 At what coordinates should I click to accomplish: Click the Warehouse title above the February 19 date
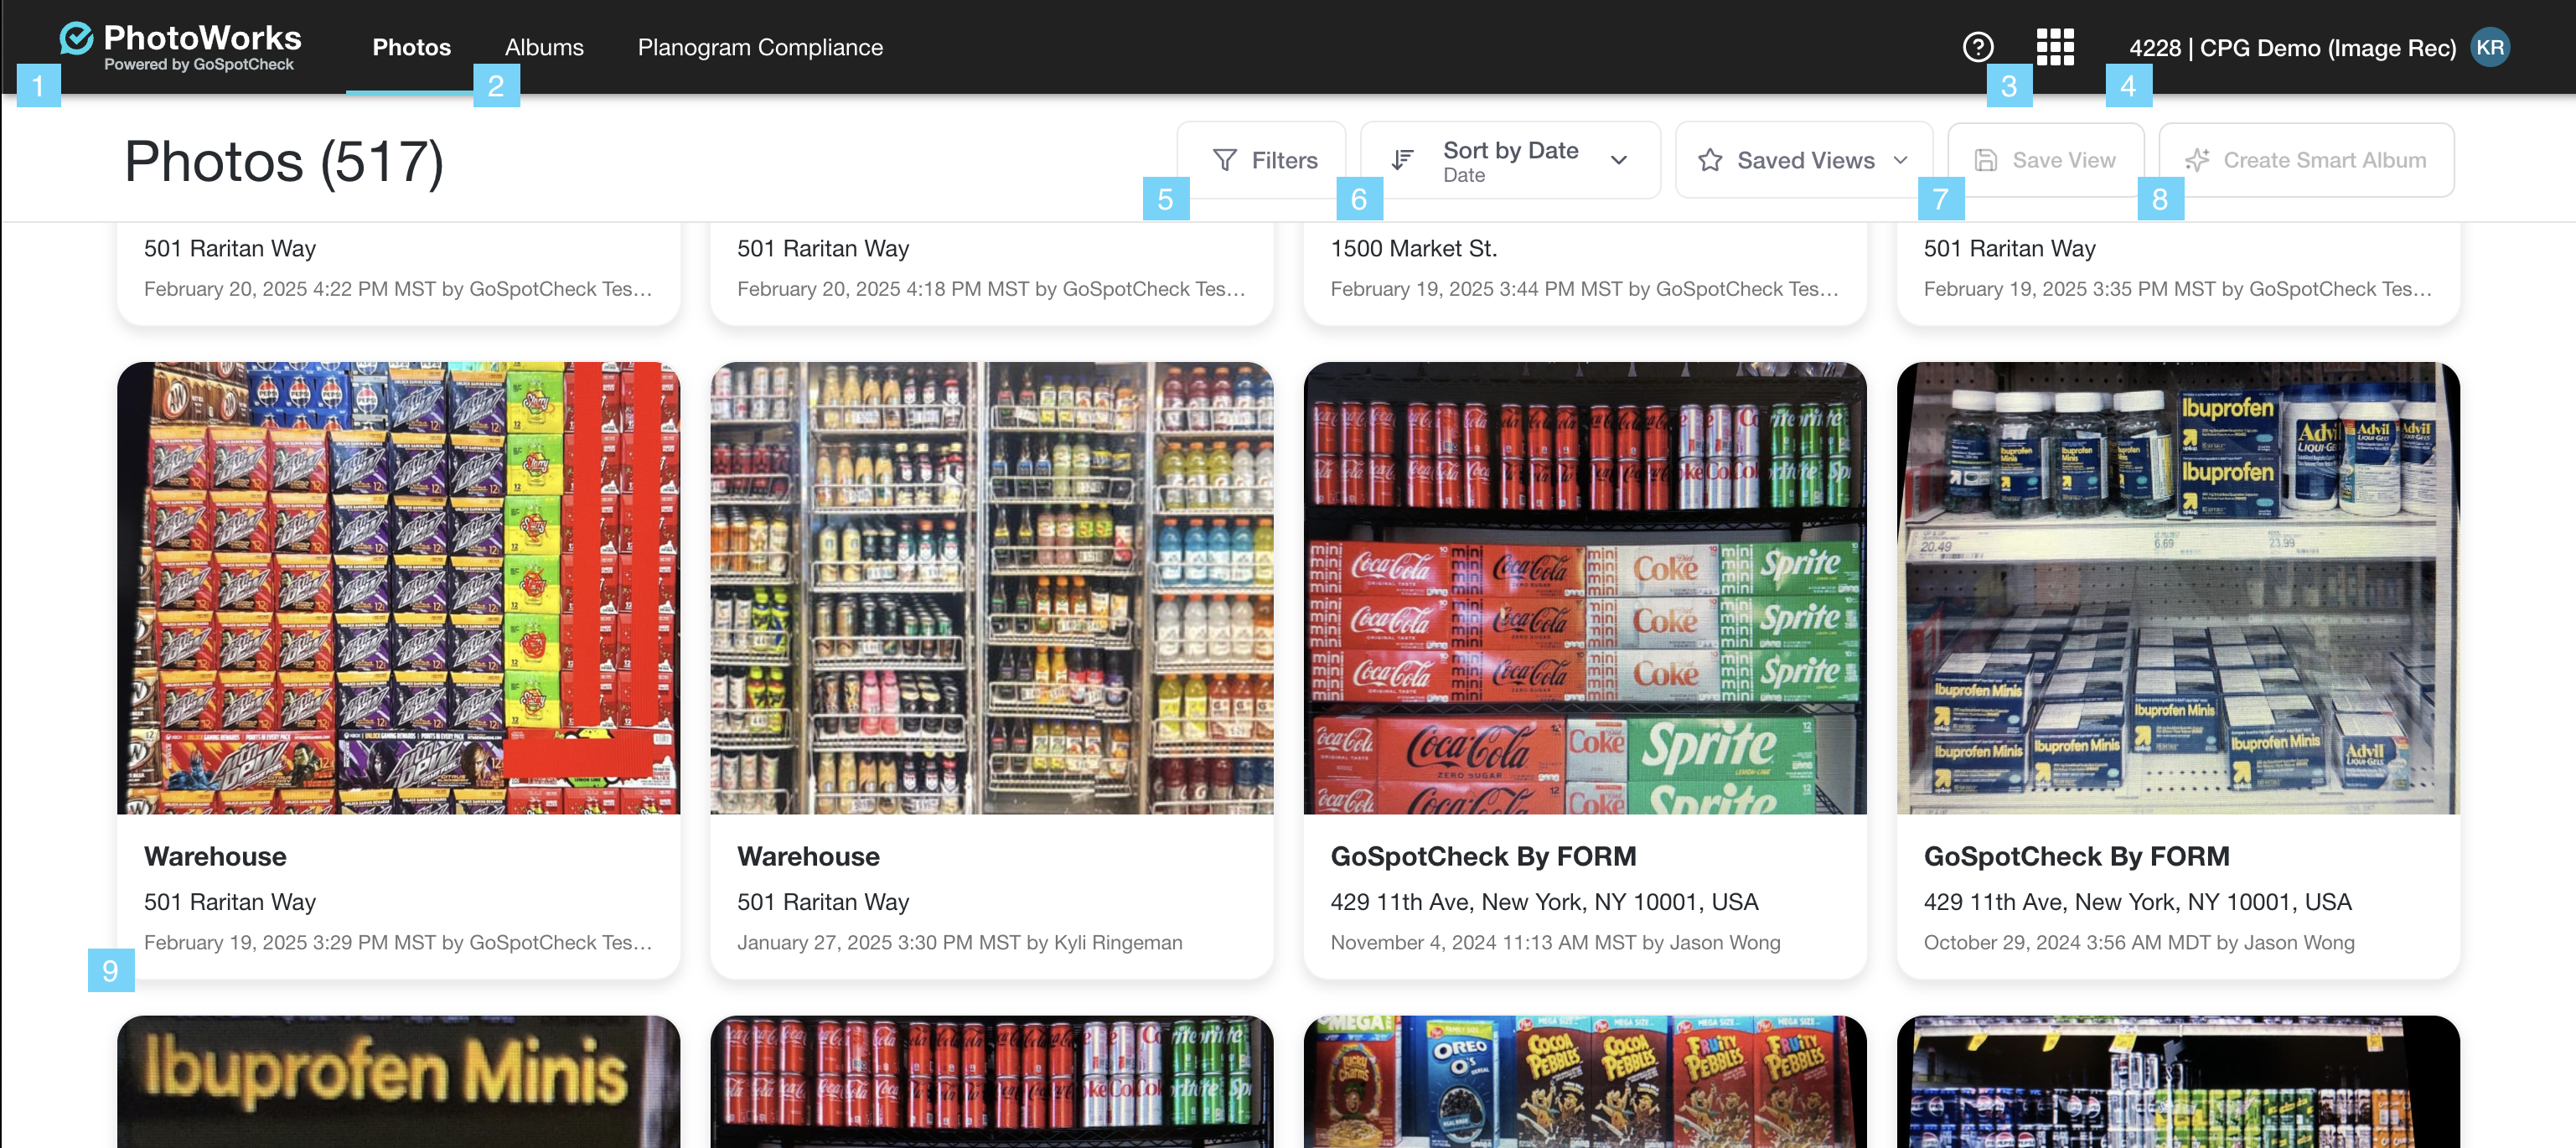point(215,856)
